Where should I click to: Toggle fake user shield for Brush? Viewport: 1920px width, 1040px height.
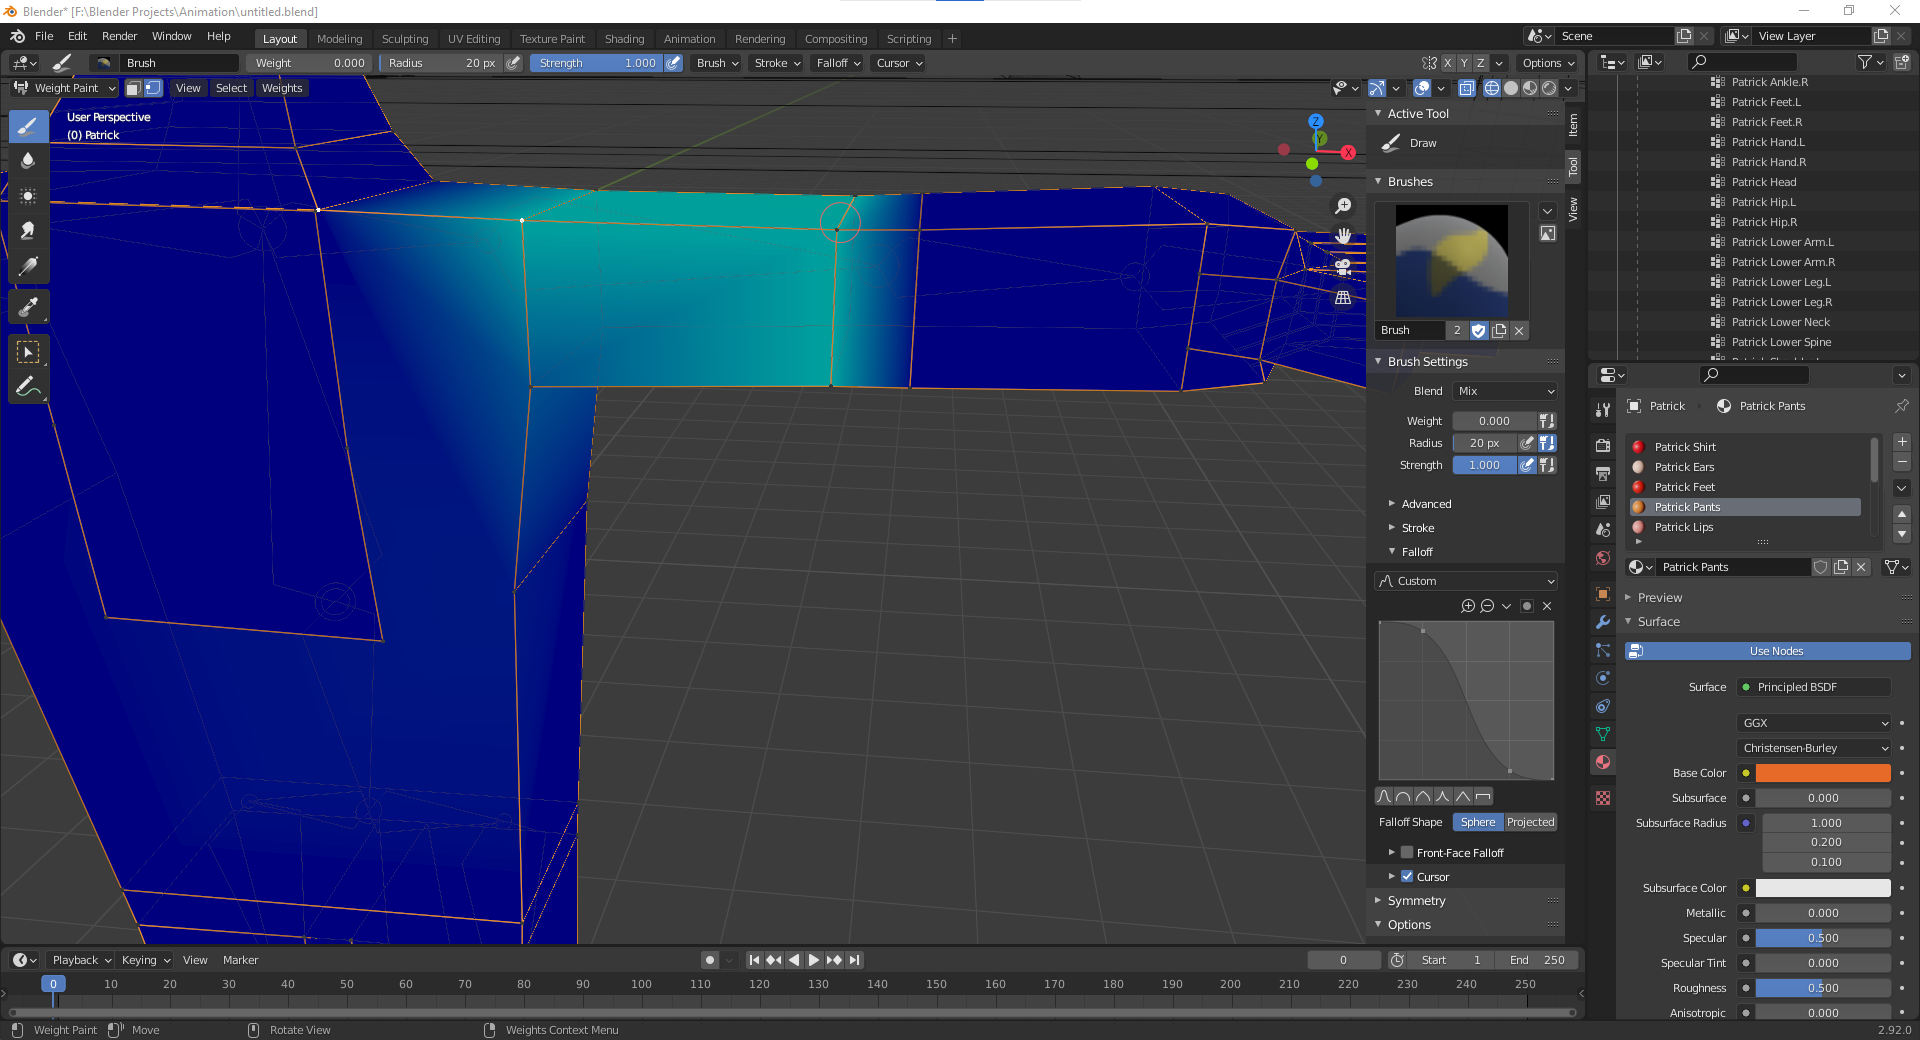click(1479, 331)
